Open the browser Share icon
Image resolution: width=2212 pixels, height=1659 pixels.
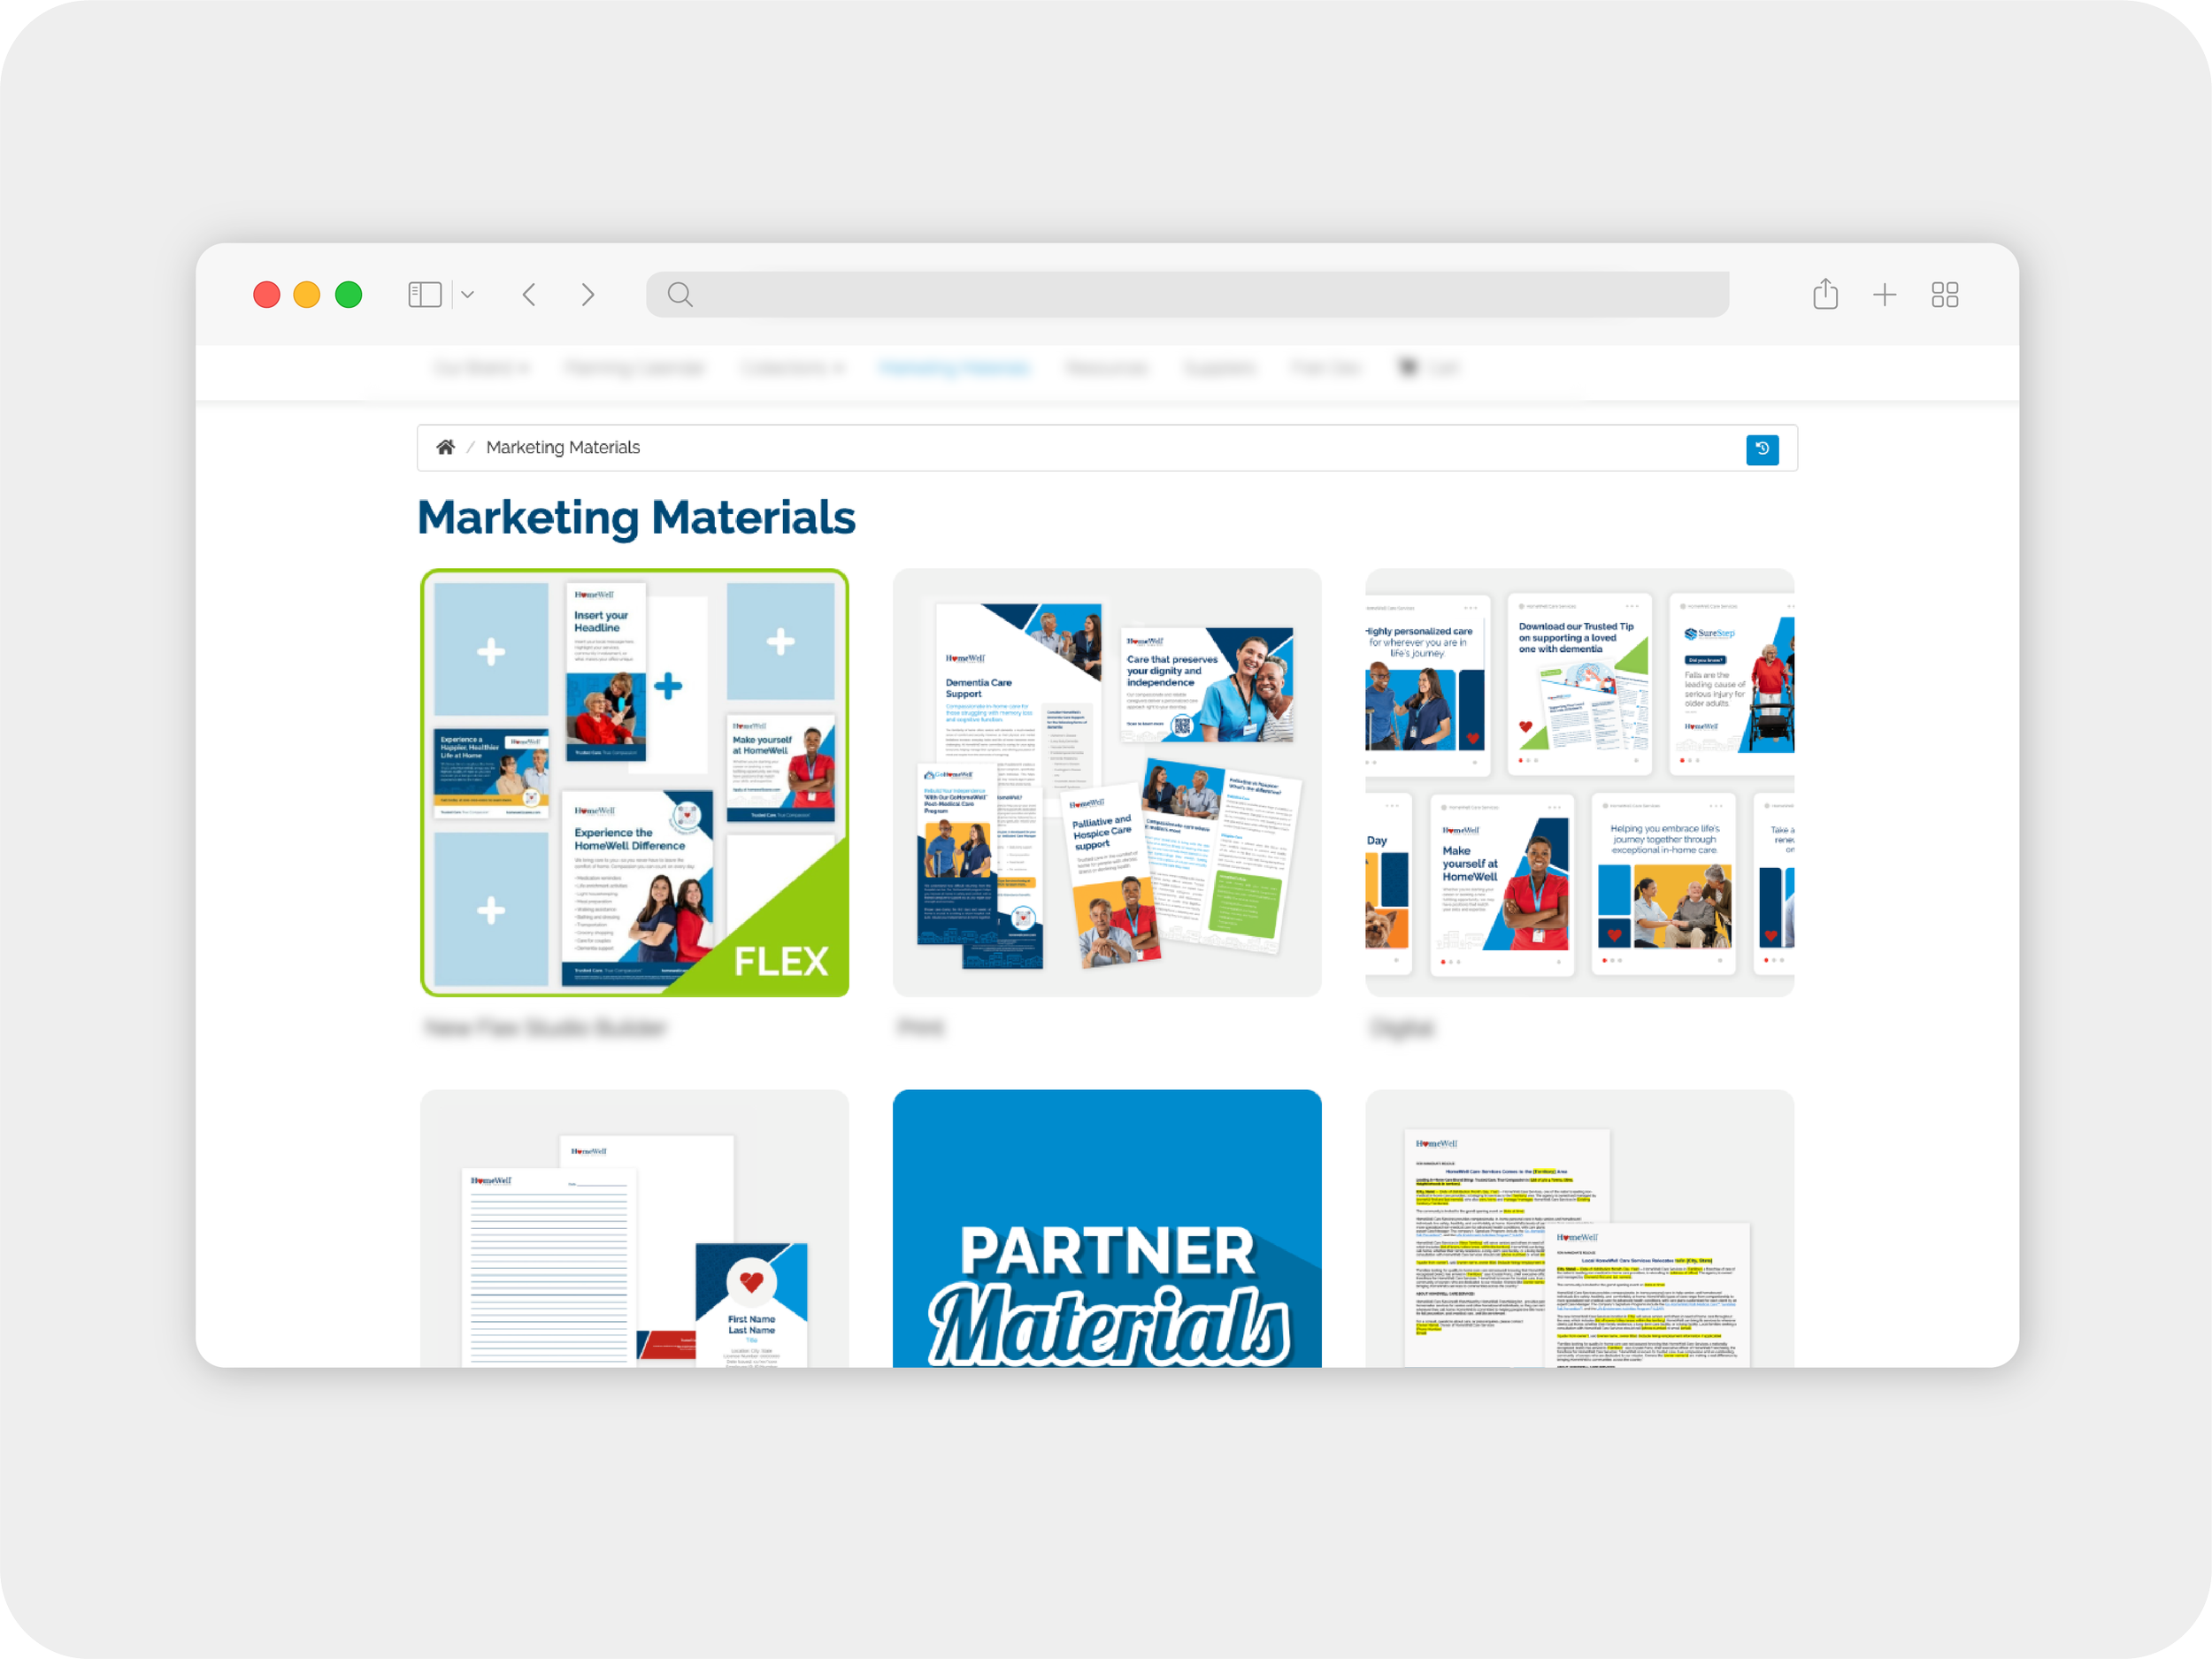tap(1825, 293)
